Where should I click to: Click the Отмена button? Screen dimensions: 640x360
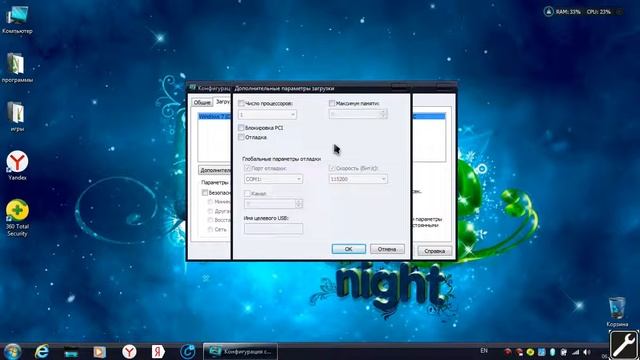(387, 249)
